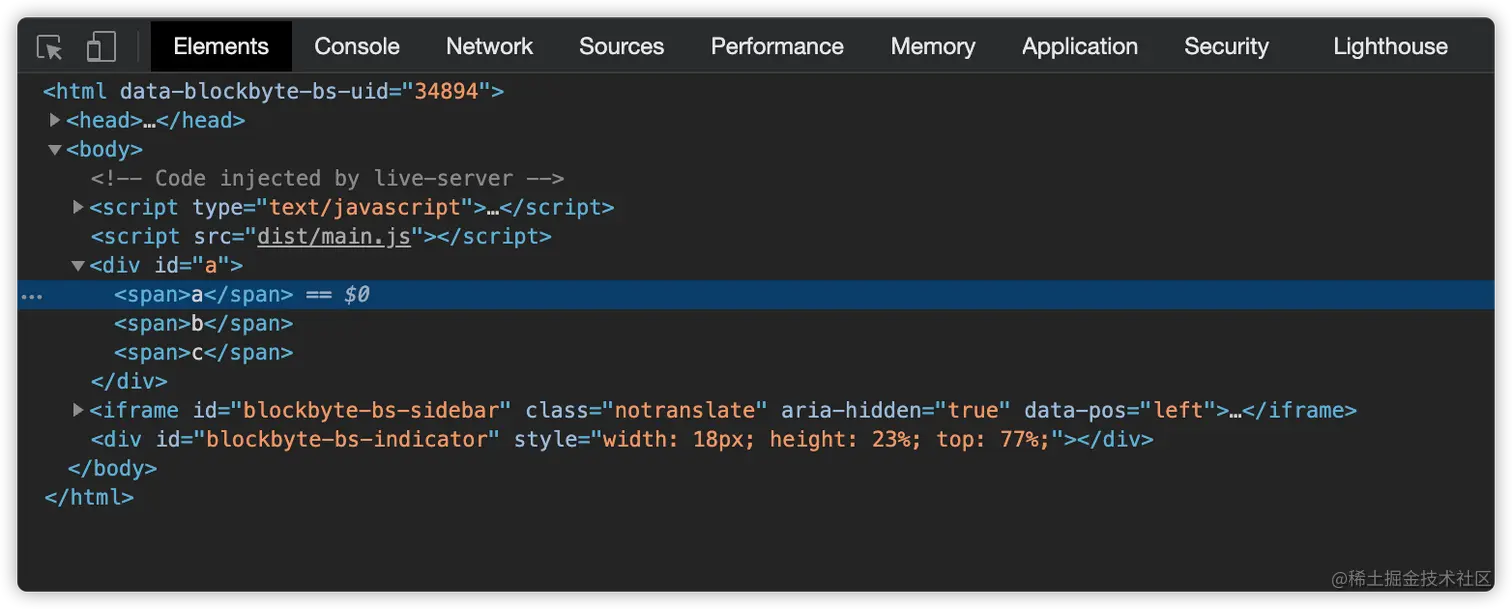1512x609 pixels.
Task: Open the ellipsis menu on selected row
Action: [32, 296]
